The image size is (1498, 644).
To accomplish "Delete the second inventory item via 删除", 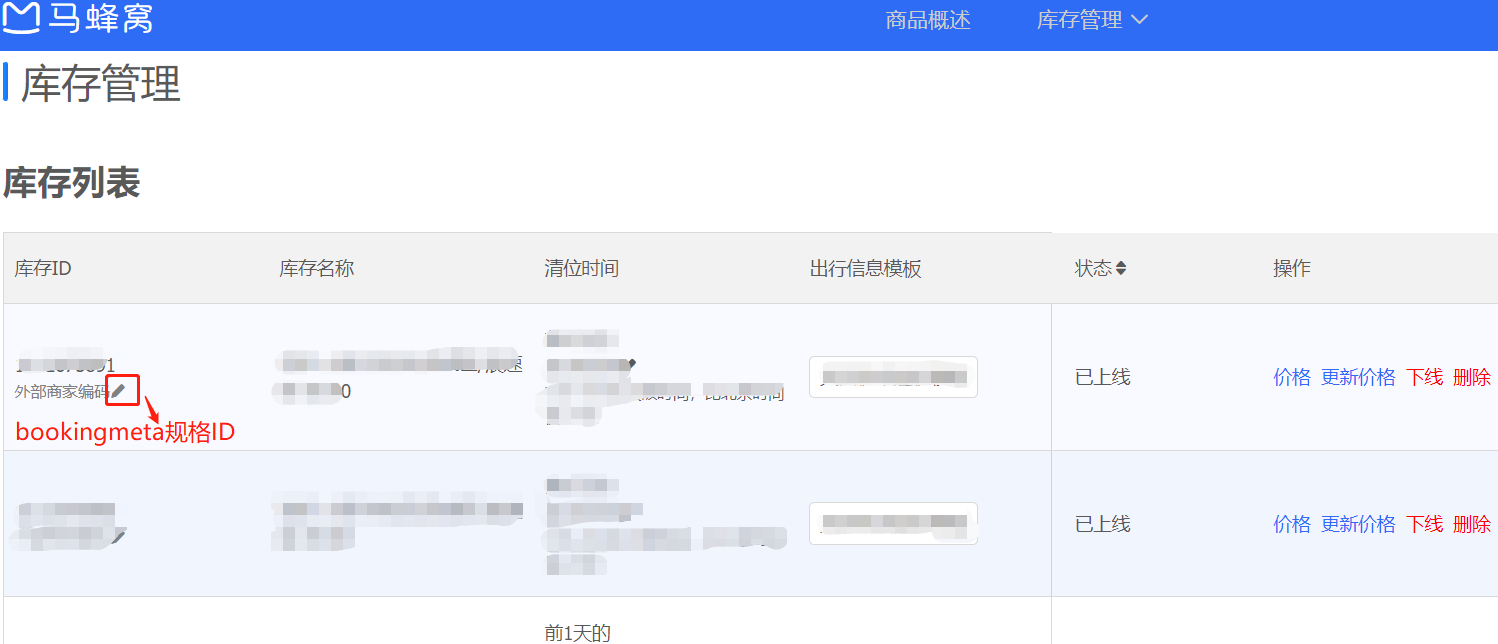I will 1471,524.
